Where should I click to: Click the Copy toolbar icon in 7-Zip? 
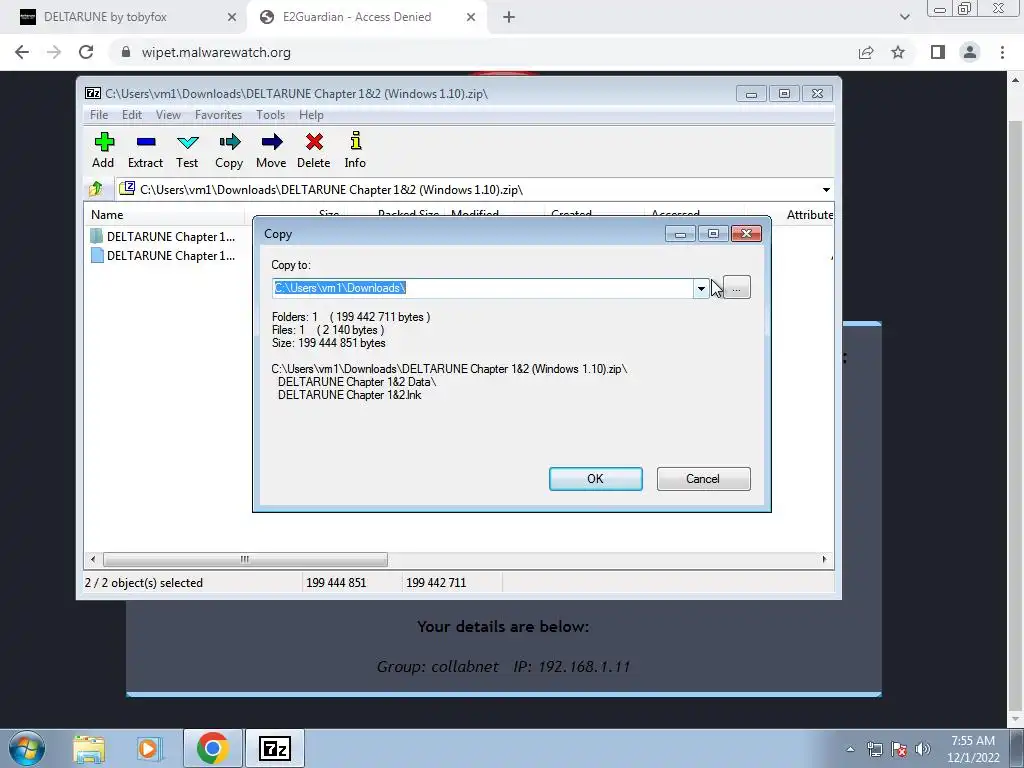(229, 150)
